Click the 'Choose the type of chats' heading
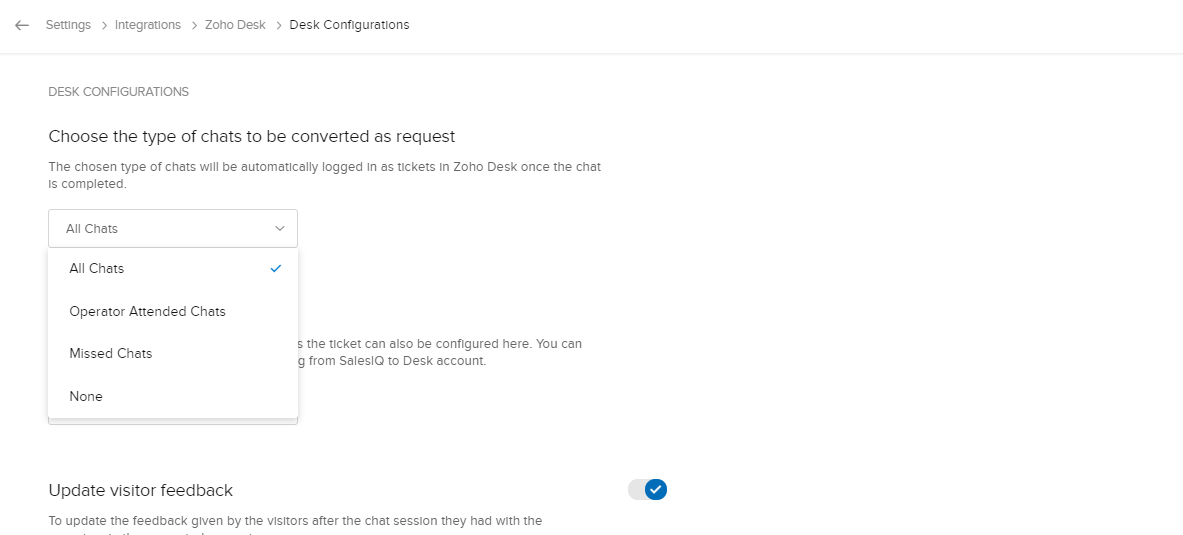 [252, 136]
